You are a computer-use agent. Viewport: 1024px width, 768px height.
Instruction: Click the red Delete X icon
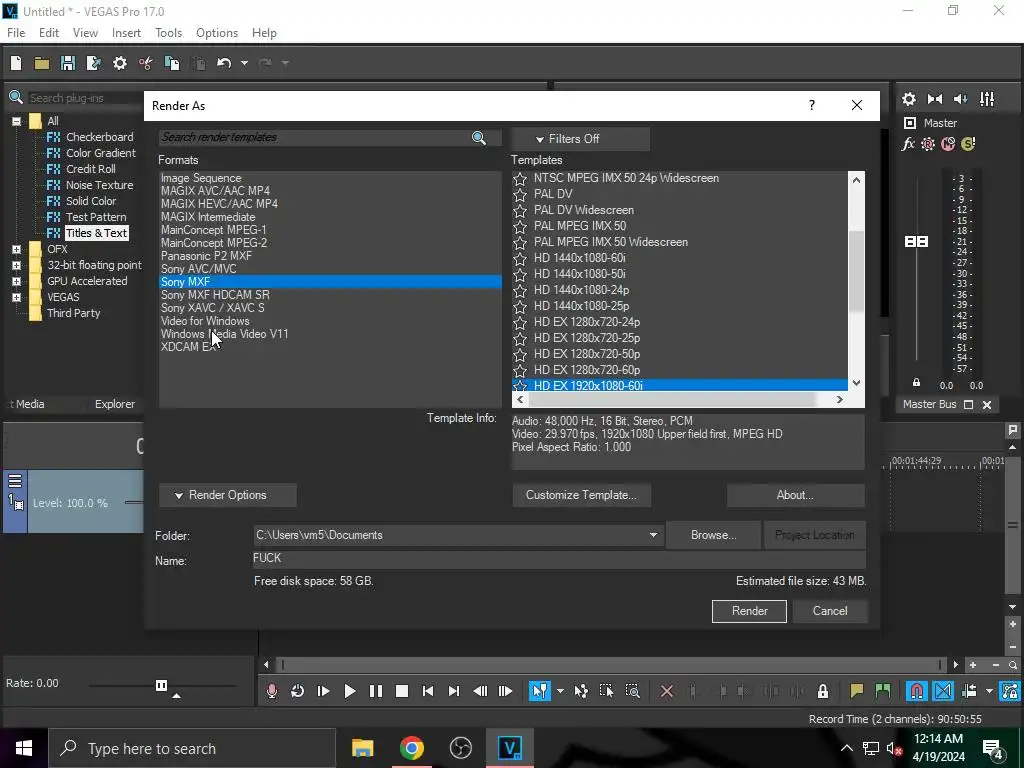667,691
